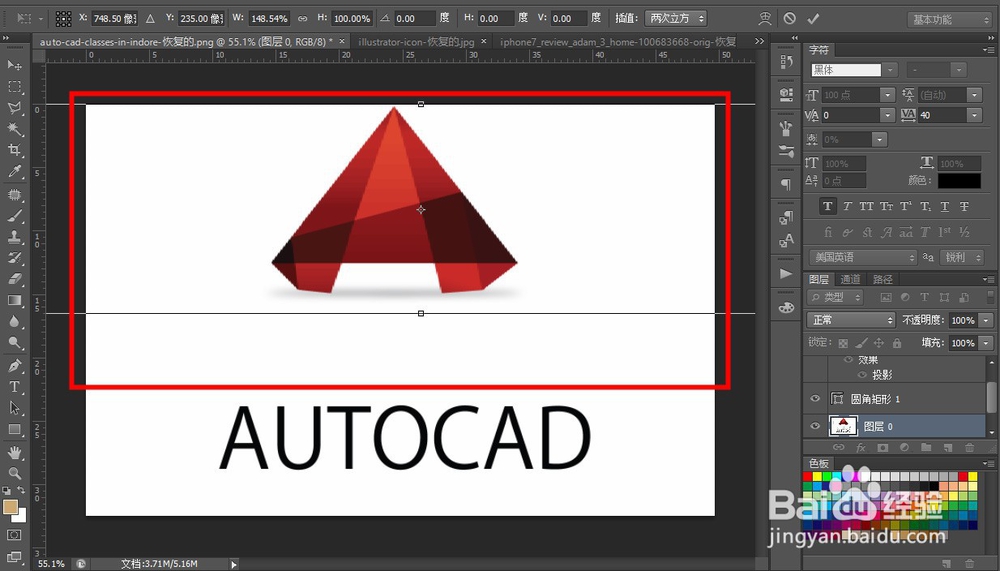Select the 色板 panel tab
This screenshot has width=1000, height=571.
[819, 463]
